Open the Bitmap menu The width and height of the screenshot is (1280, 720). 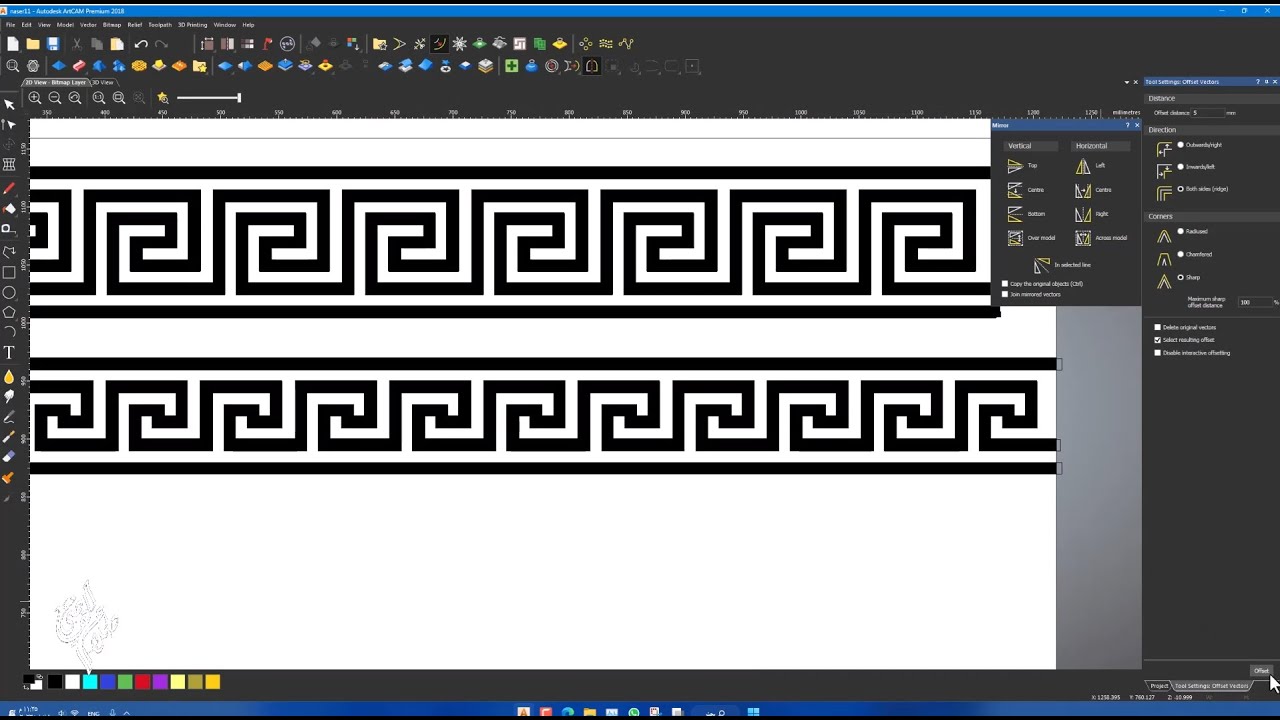tap(112, 24)
